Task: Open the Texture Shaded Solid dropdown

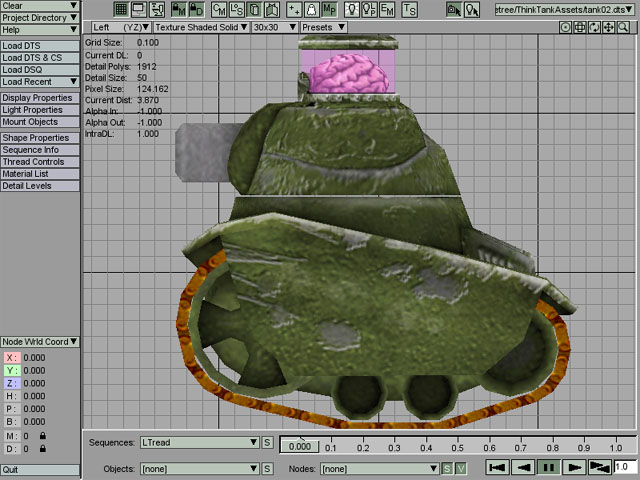Action: coord(201,27)
